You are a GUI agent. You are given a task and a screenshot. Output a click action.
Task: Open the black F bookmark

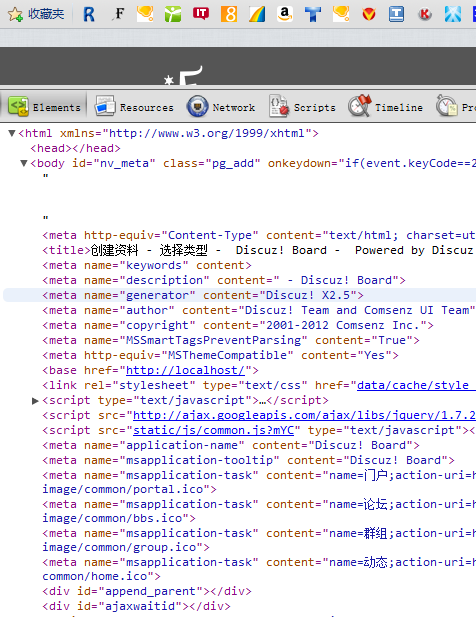click(118, 14)
